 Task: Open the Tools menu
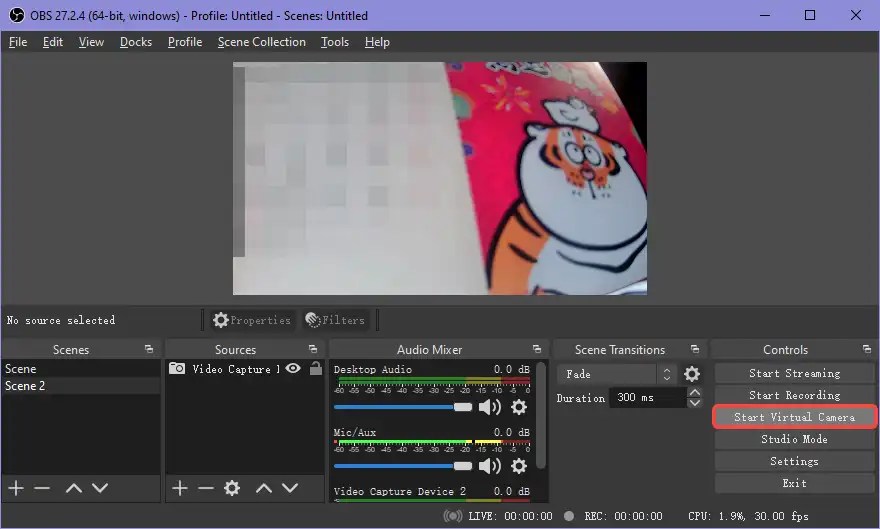[x=334, y=42]
